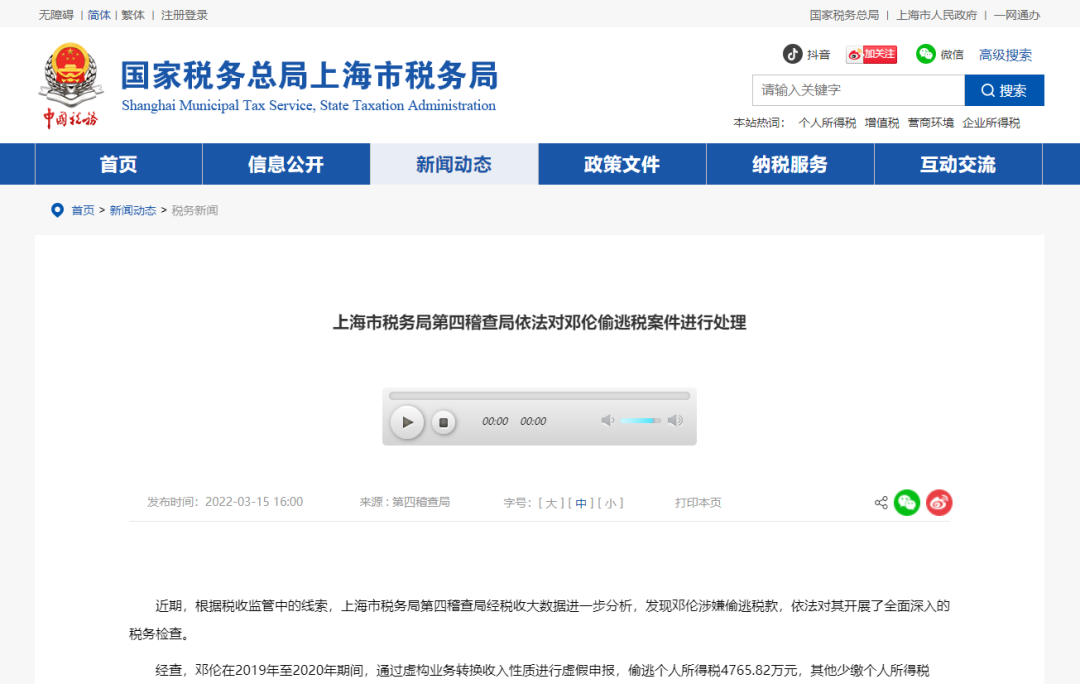This screenshot has height=684, width=1080.
Task: Select the 新闻动态 navigation tab
Action: [455, 164]
